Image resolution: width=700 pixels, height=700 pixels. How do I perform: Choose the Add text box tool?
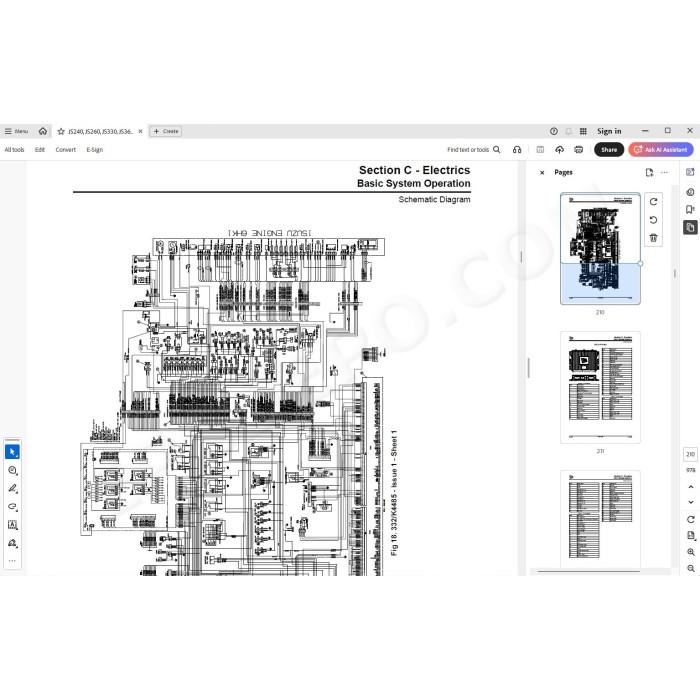click(x=12, y=525)
